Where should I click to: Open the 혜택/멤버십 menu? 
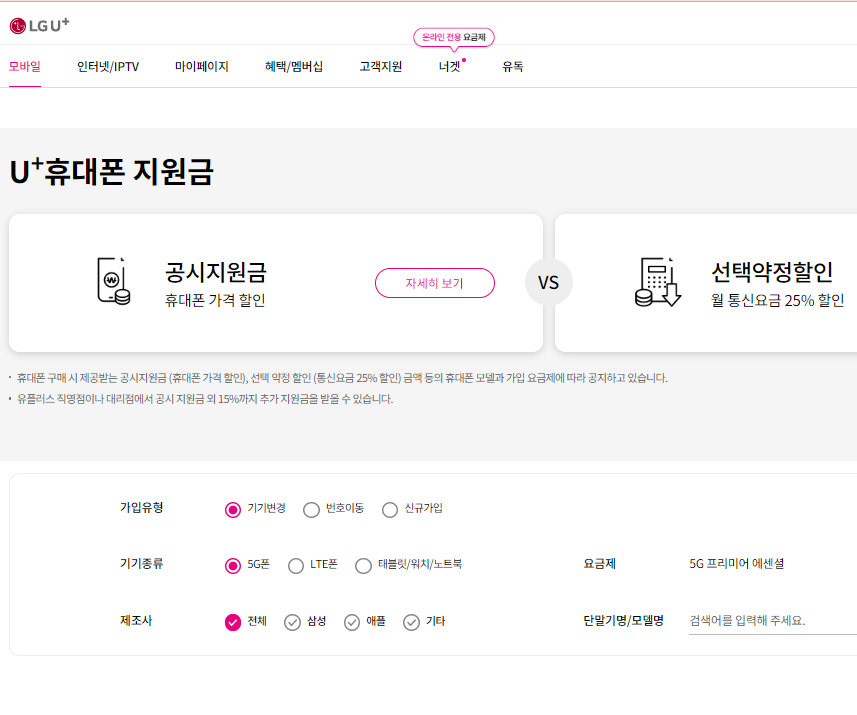point(294,67)
